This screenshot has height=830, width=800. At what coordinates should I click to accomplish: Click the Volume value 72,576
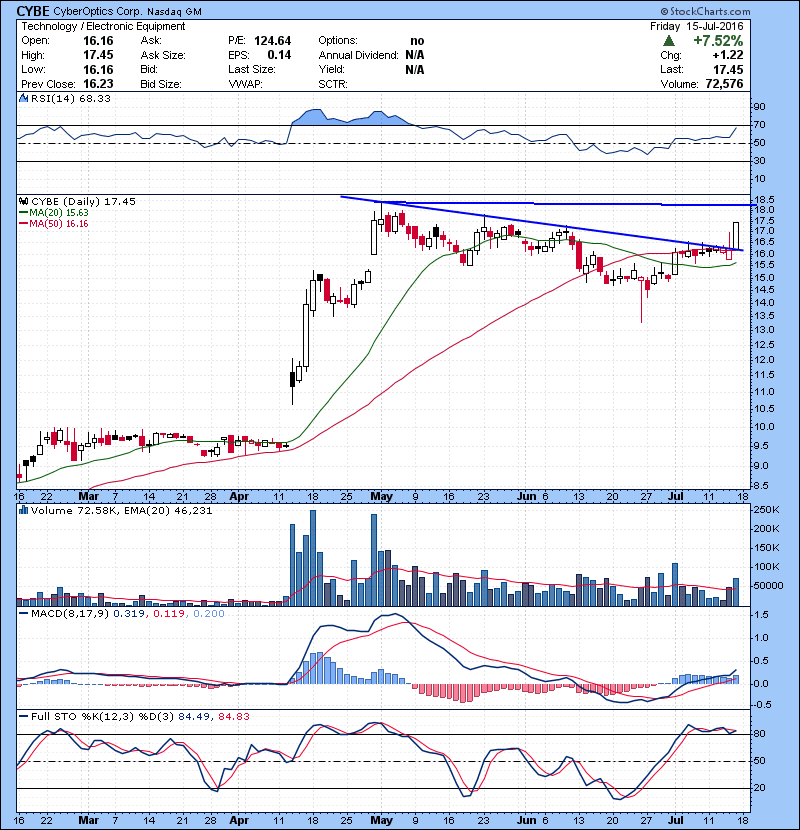724,84
